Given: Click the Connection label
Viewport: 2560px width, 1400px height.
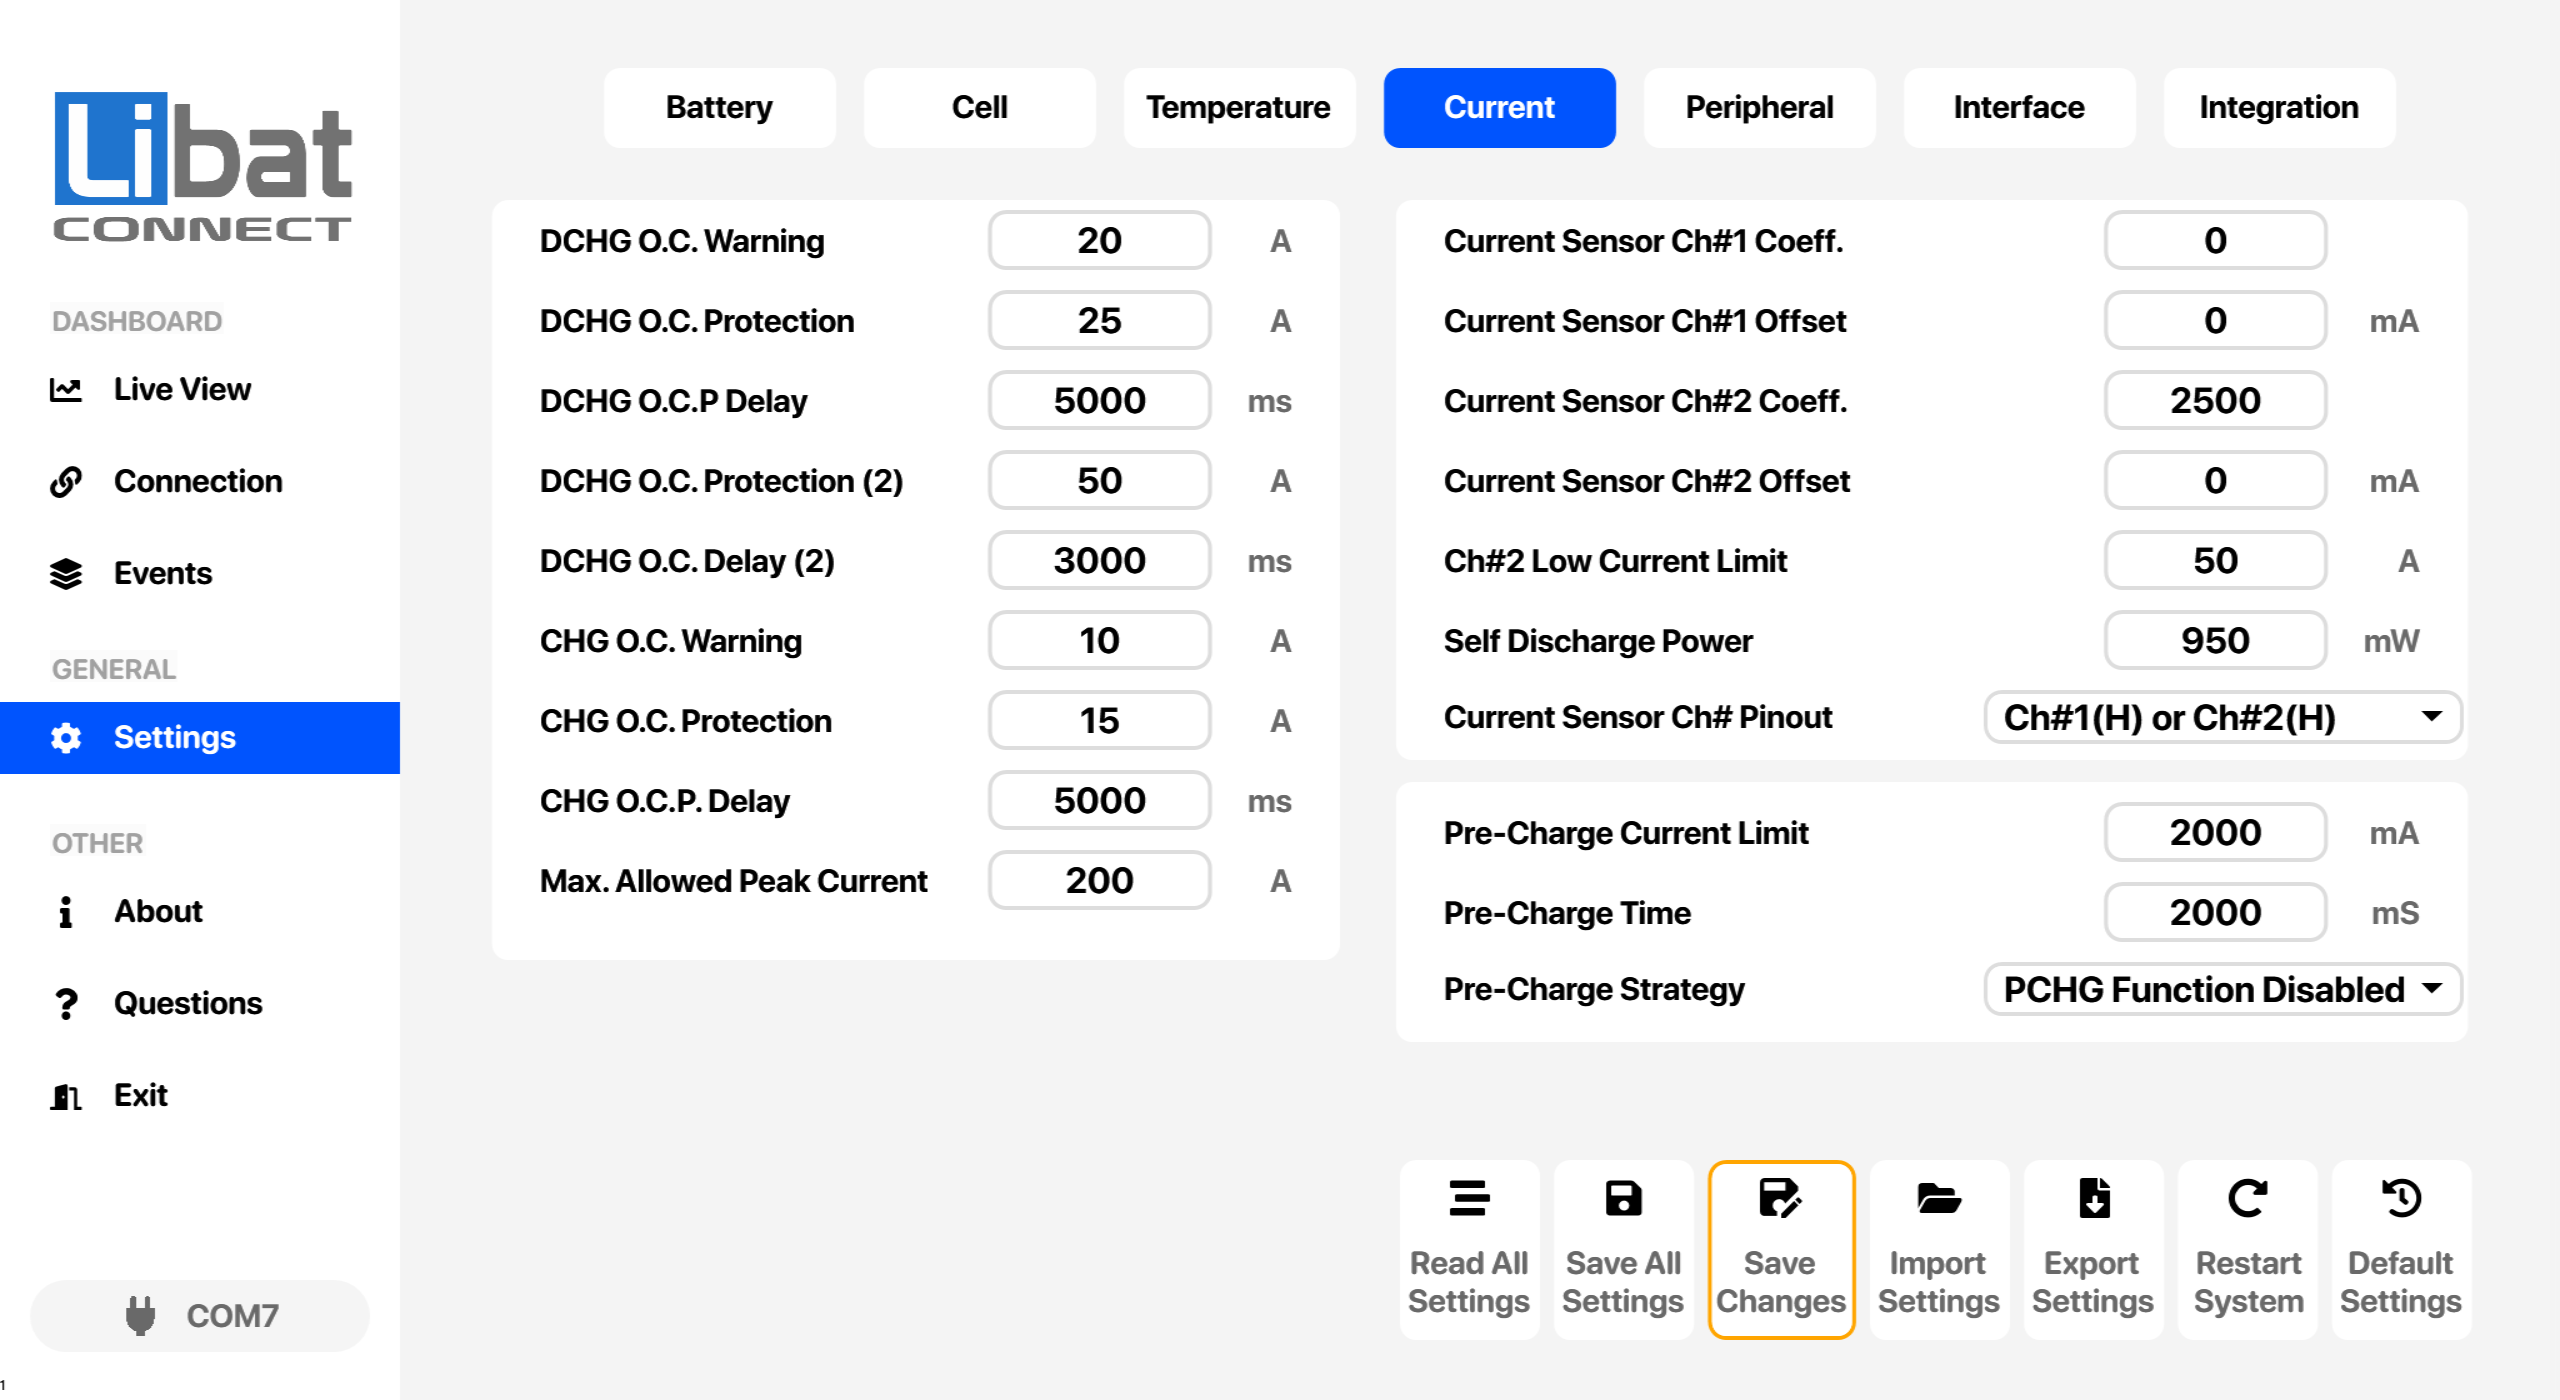Looking at the screenshot, I should (x=198, y=481).
